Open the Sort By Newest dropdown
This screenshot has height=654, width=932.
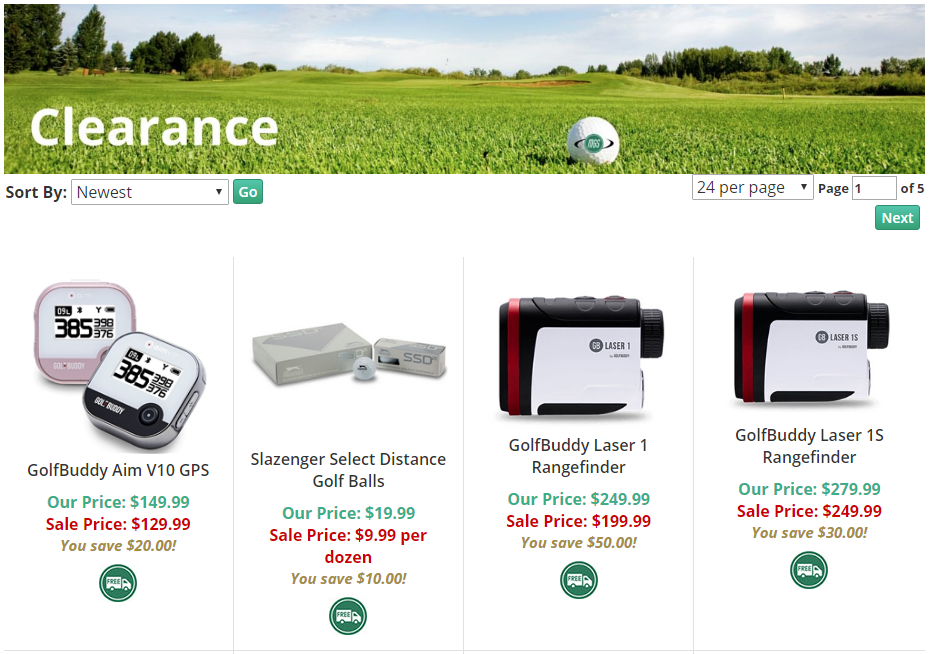[x=150, y=192]
